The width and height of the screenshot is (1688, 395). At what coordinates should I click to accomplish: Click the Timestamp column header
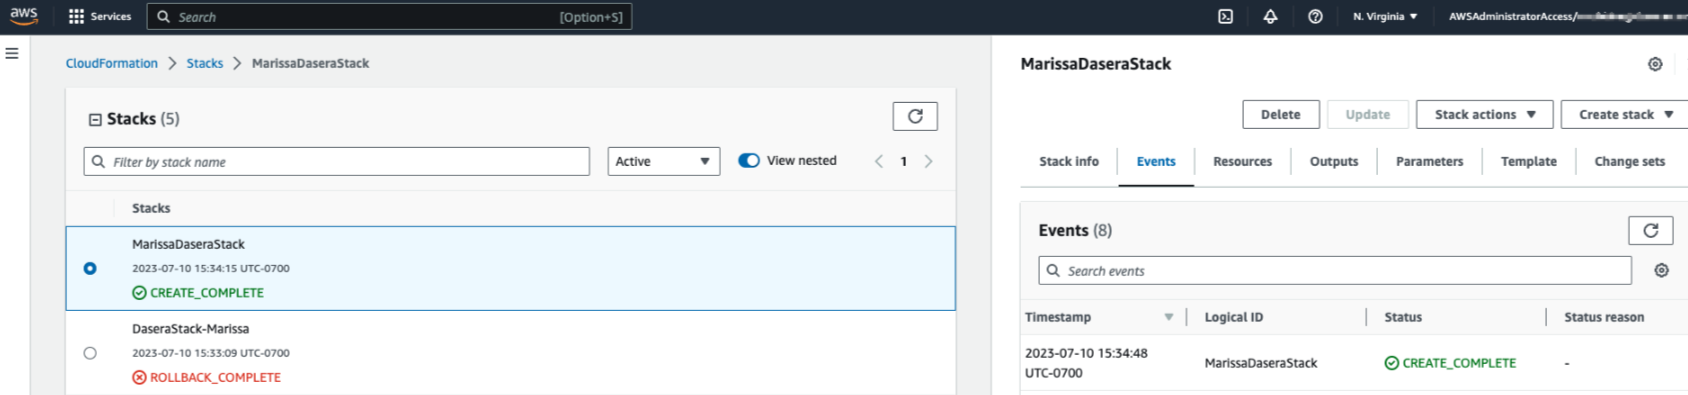1058,317
